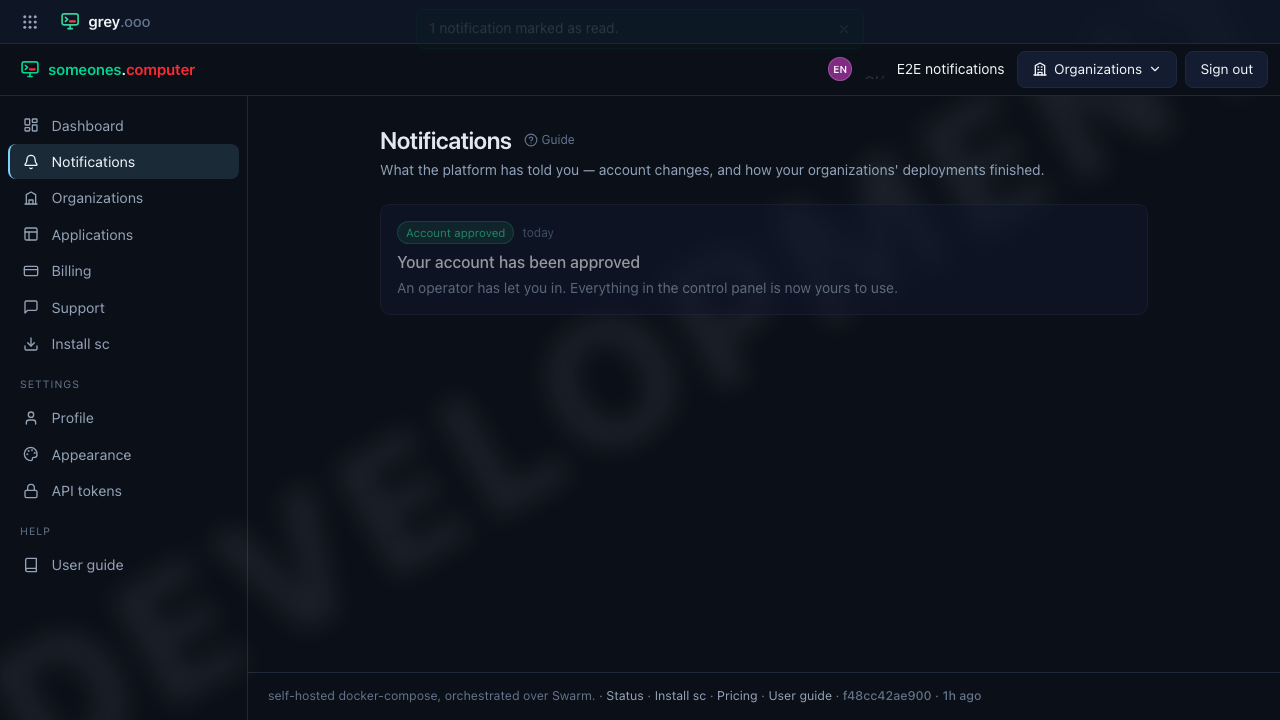Click the Appearance palette icon
The width and height of the screenshot is (1280, 720).
(31, 454)
